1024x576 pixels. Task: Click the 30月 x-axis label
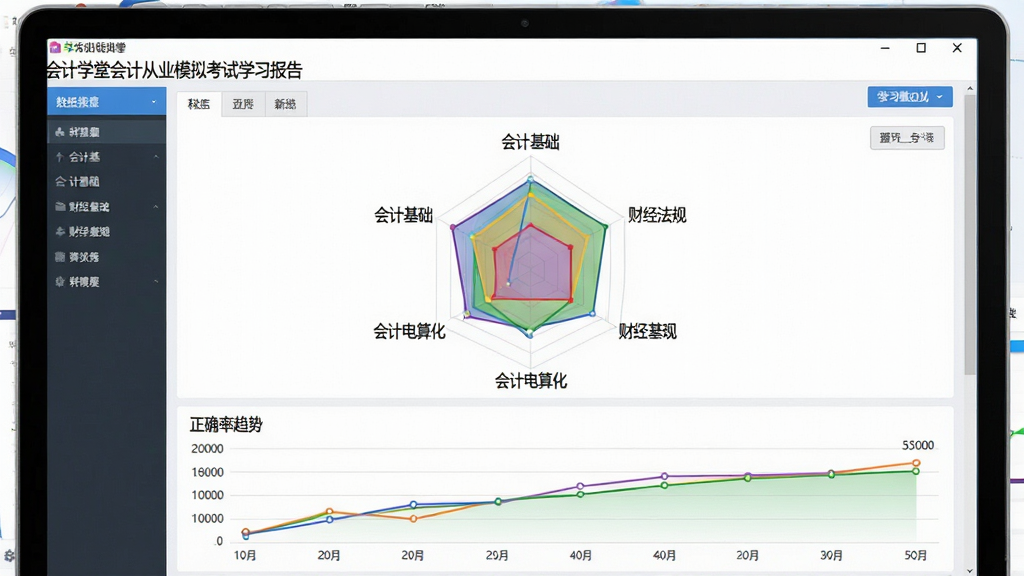831,555
